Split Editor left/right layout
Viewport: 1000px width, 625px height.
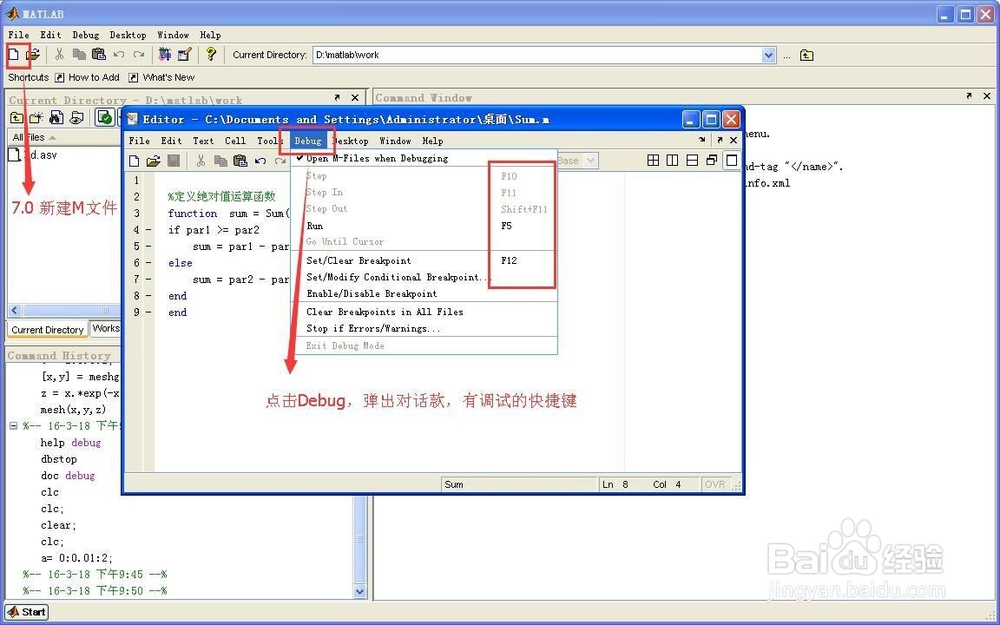pos(672,160)
